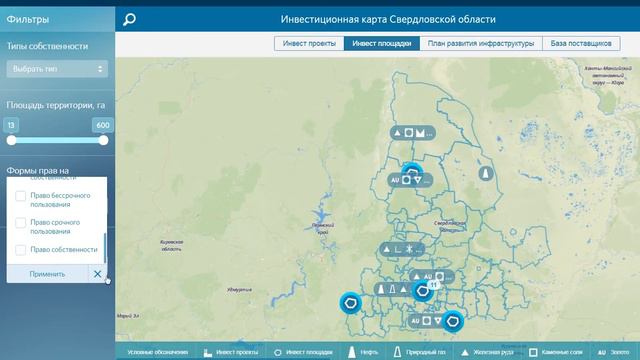Open resource badge with snowflake symbol
640x360 pixels.
tap(402, 249)
